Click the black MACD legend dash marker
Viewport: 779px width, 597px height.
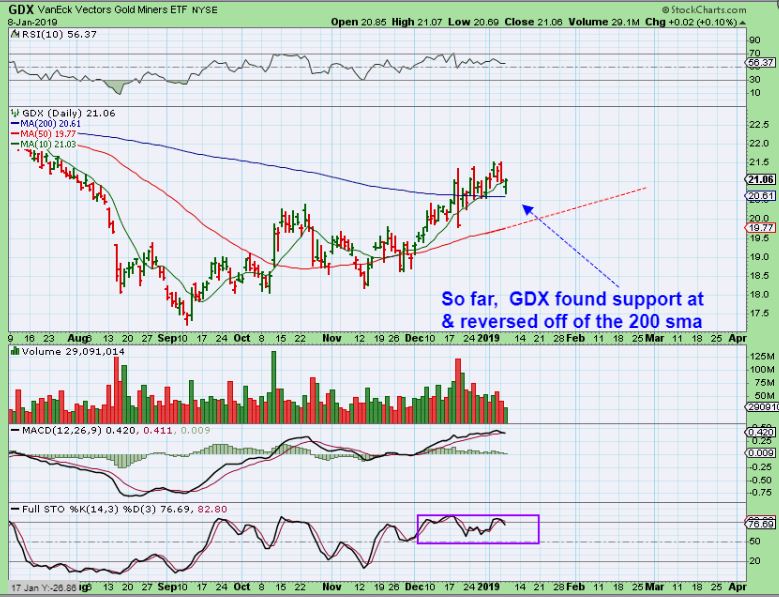pyautogui.click(x=15, y=431)
